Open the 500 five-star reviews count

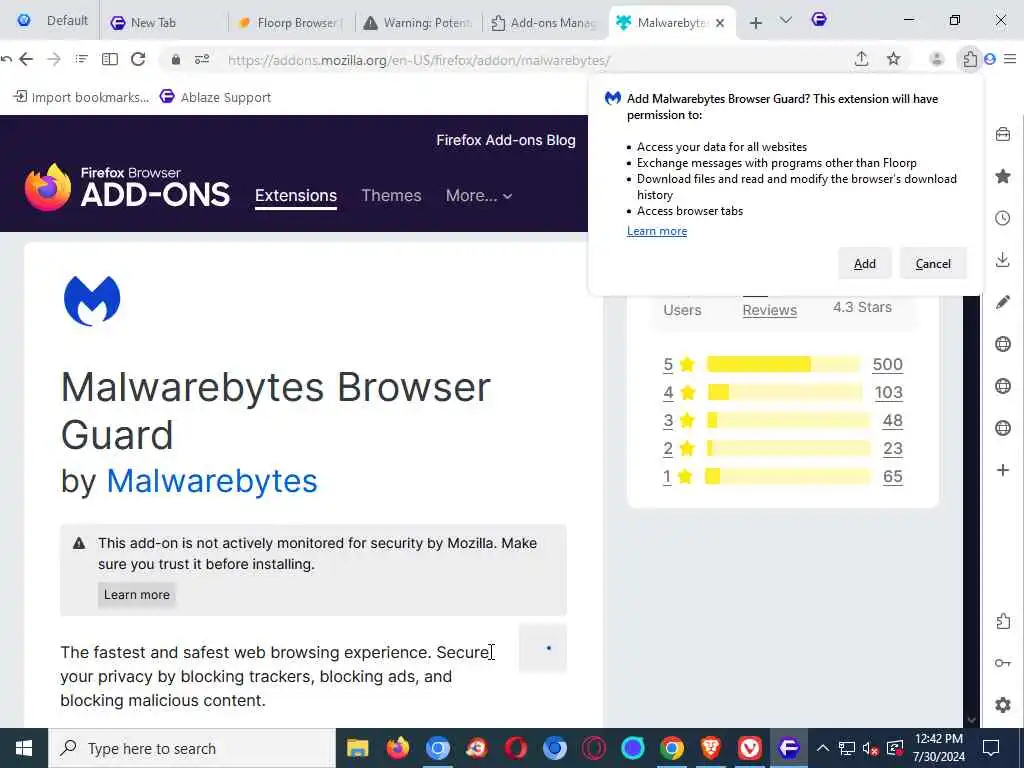[x=888, y=364]
